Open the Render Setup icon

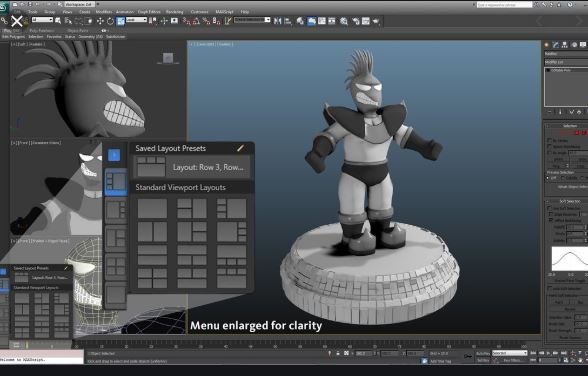pyautogui.click(x=356, y=21)
